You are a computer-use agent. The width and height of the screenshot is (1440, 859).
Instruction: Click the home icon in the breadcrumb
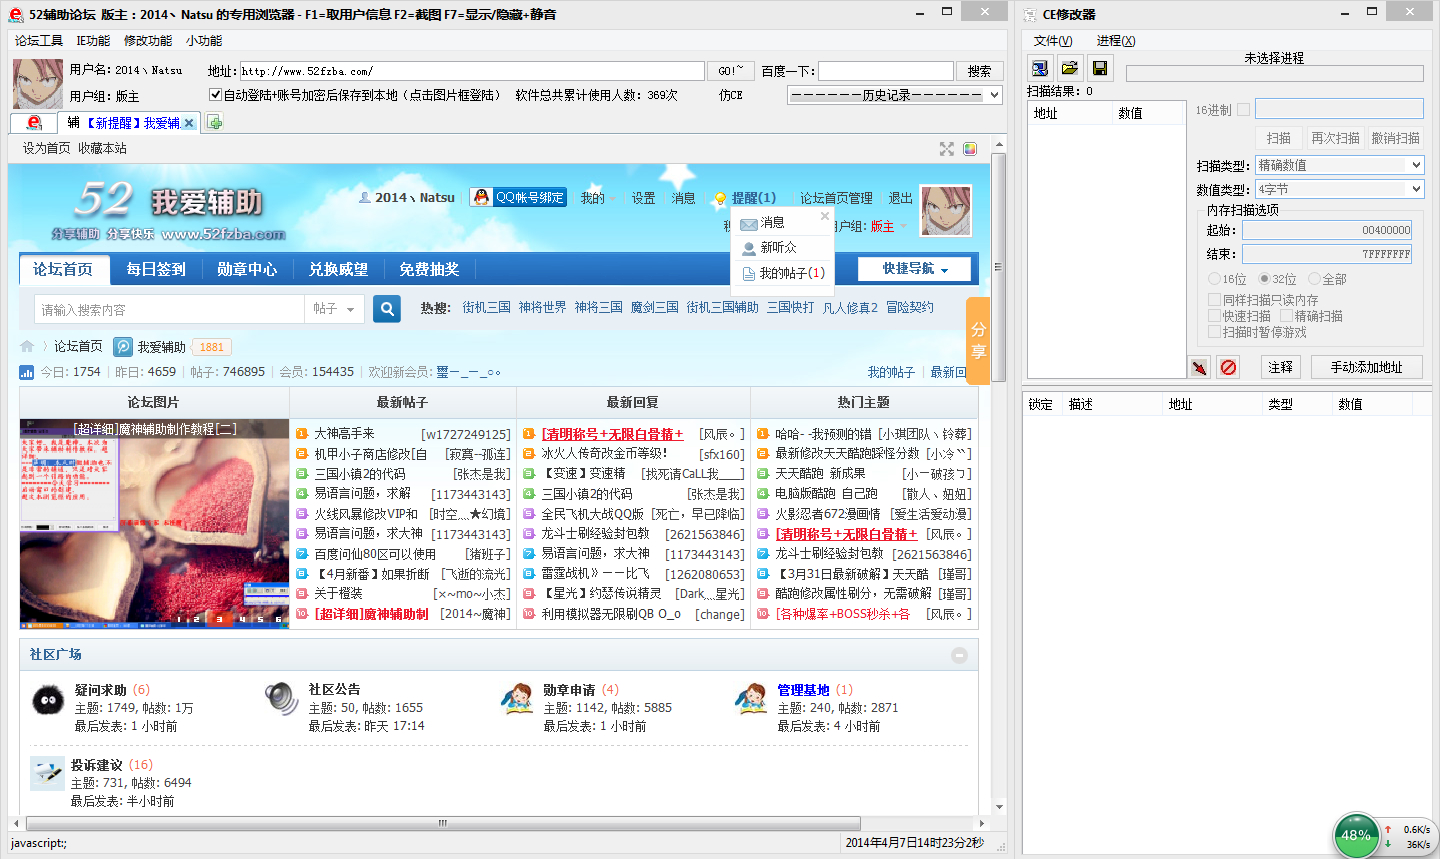pyautogui.click(x=27, y=346)
